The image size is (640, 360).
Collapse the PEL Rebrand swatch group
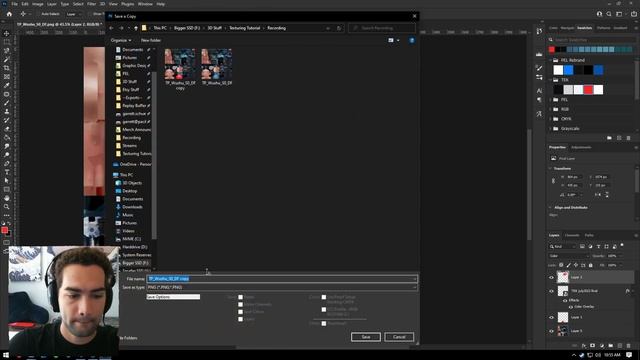[x=550, y=60]
